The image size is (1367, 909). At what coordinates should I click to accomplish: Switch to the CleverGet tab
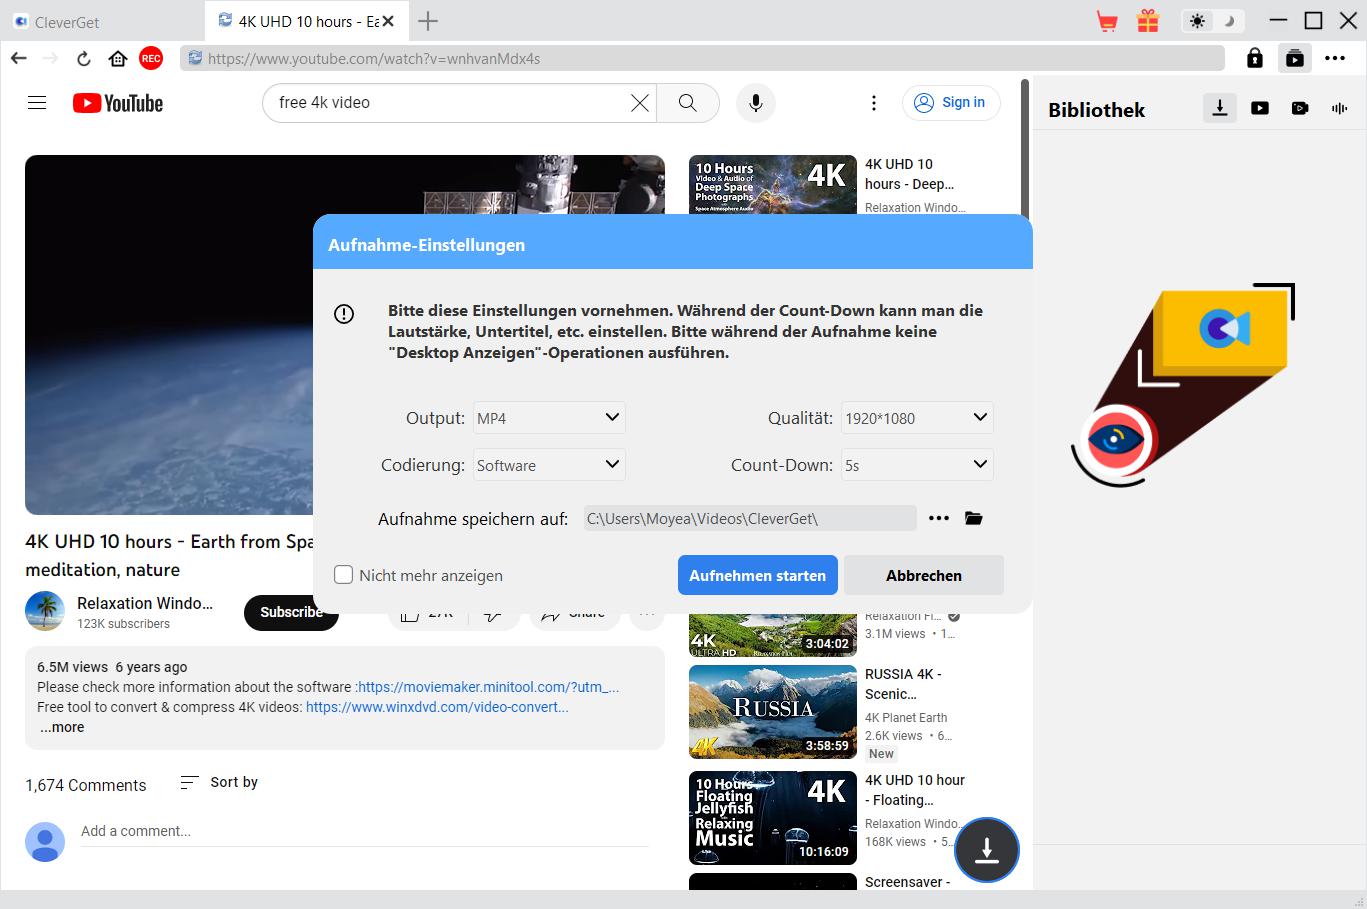100,21
